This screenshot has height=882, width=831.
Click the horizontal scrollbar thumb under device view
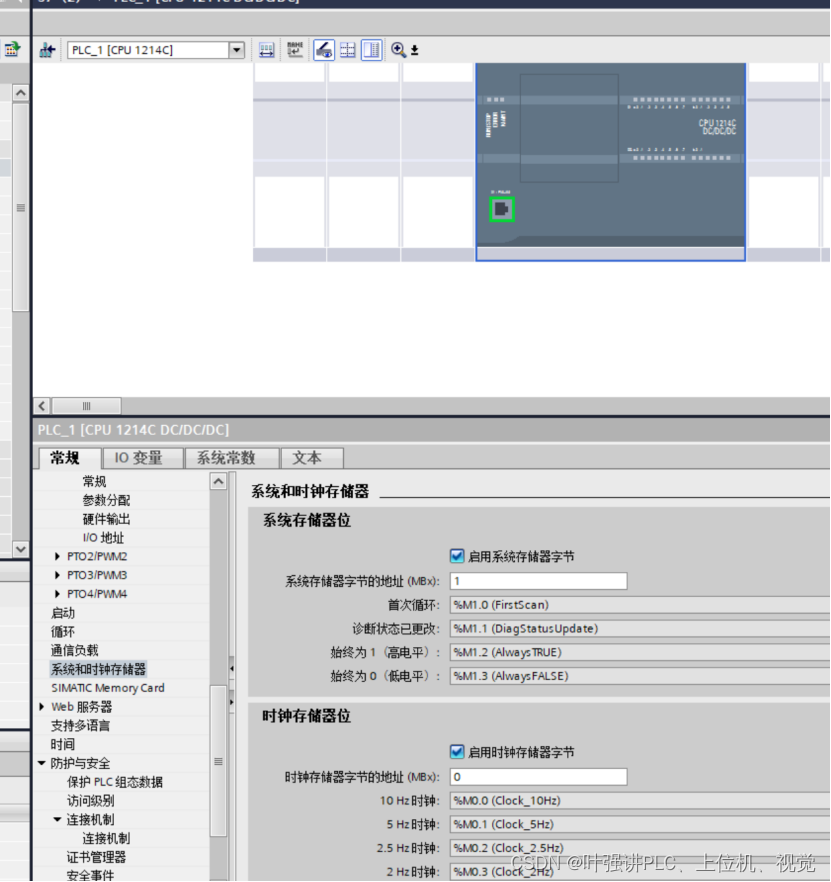click(x=86, y=406)
